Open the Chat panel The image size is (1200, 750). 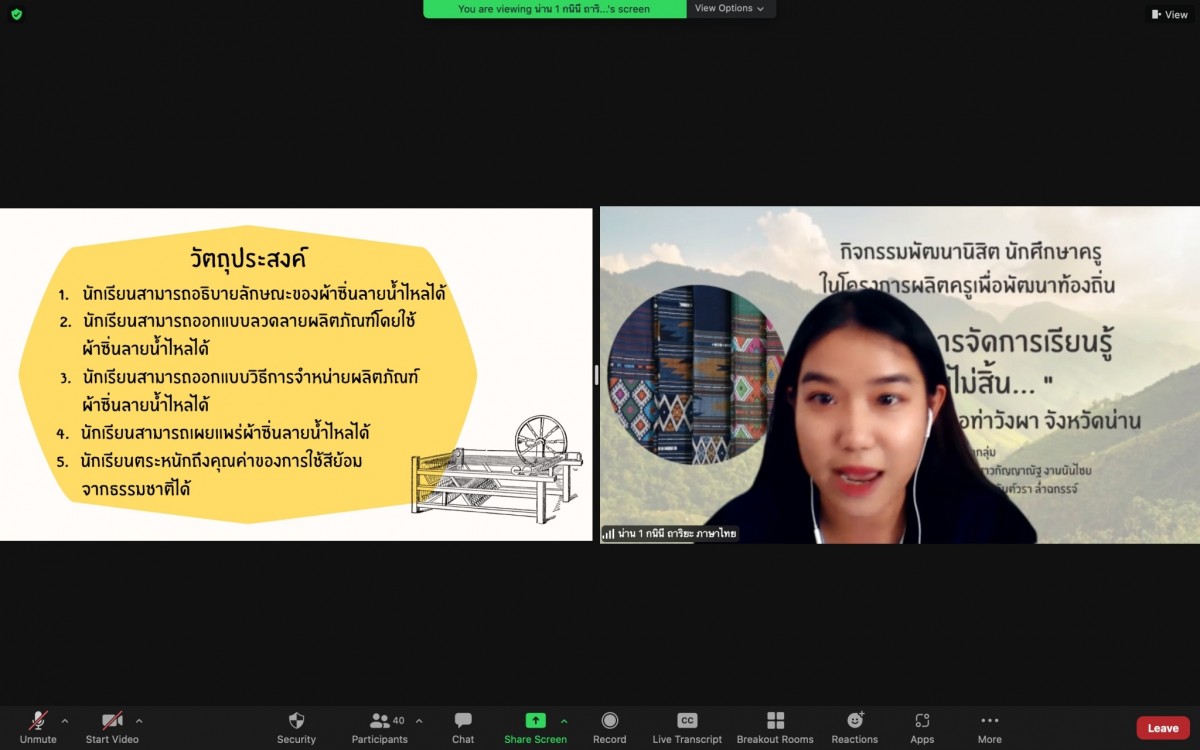(463, 721)
